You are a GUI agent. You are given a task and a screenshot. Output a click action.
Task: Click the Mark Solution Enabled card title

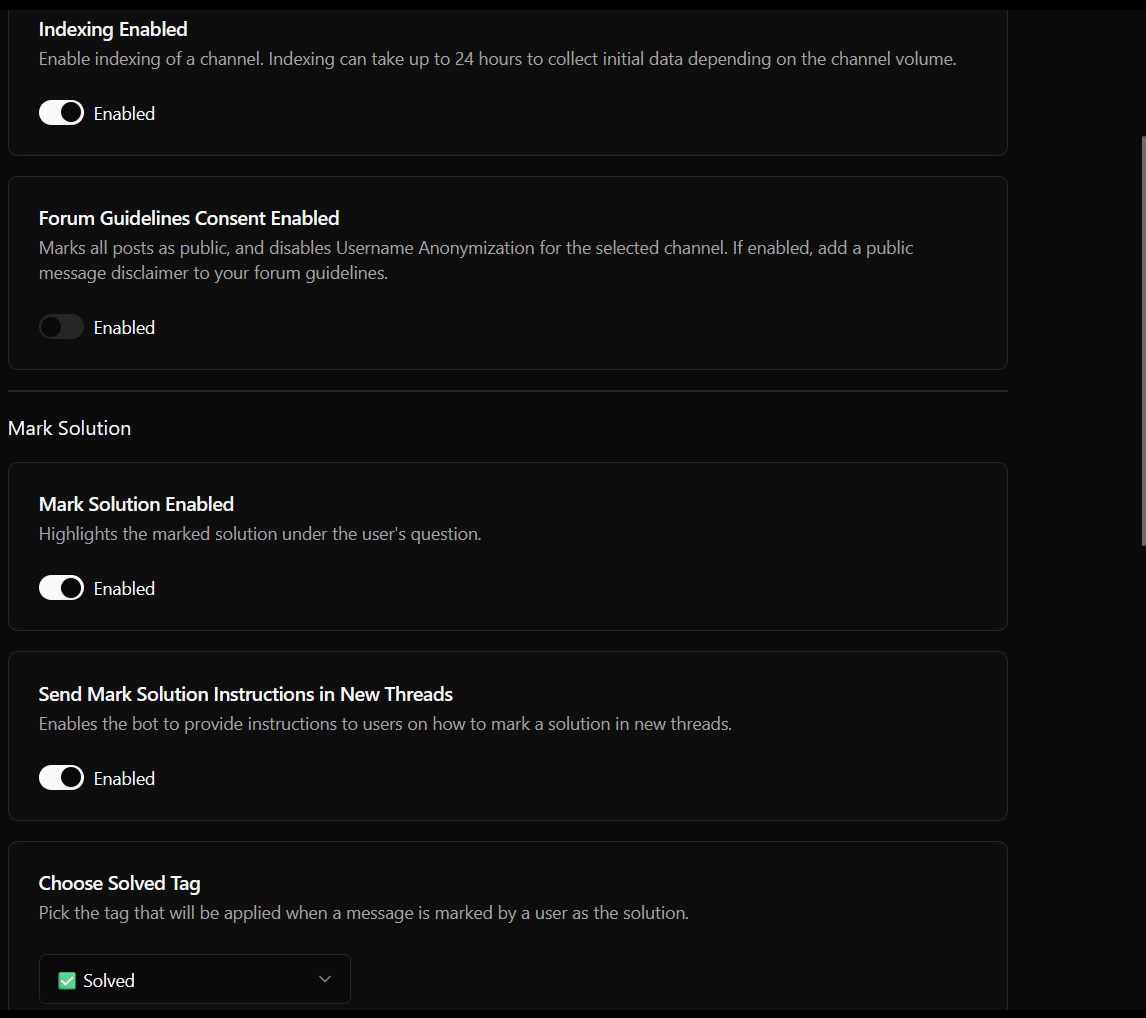(136, 504)
